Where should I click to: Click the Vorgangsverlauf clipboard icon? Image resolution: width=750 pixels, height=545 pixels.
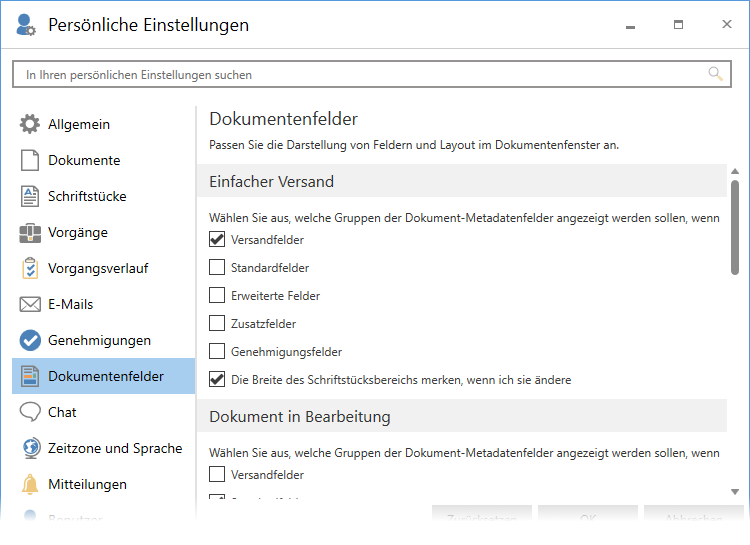30,268
